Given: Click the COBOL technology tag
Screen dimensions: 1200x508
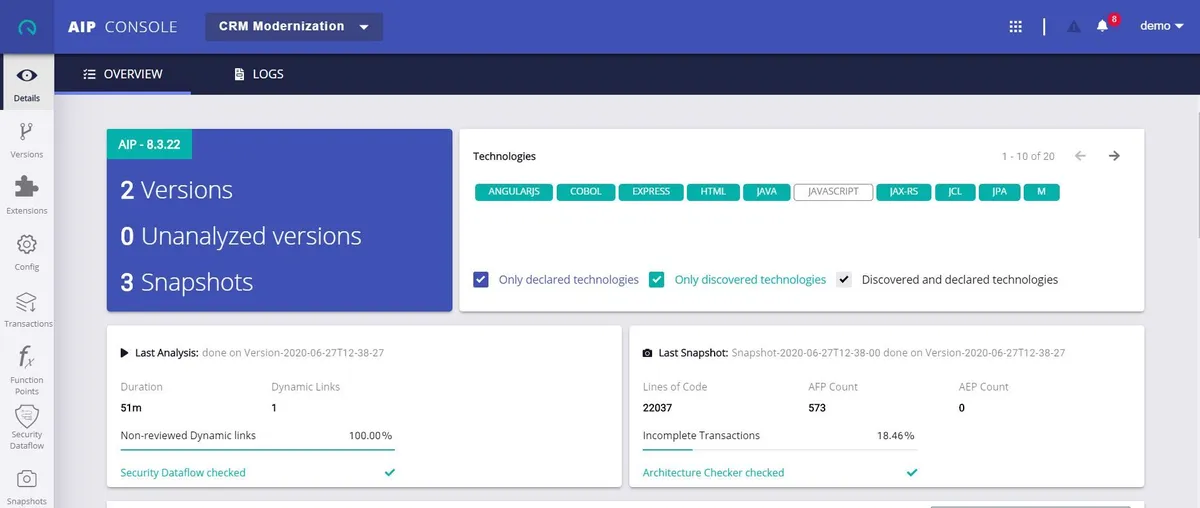Looking at the screenshot, I should click(586, 192).
